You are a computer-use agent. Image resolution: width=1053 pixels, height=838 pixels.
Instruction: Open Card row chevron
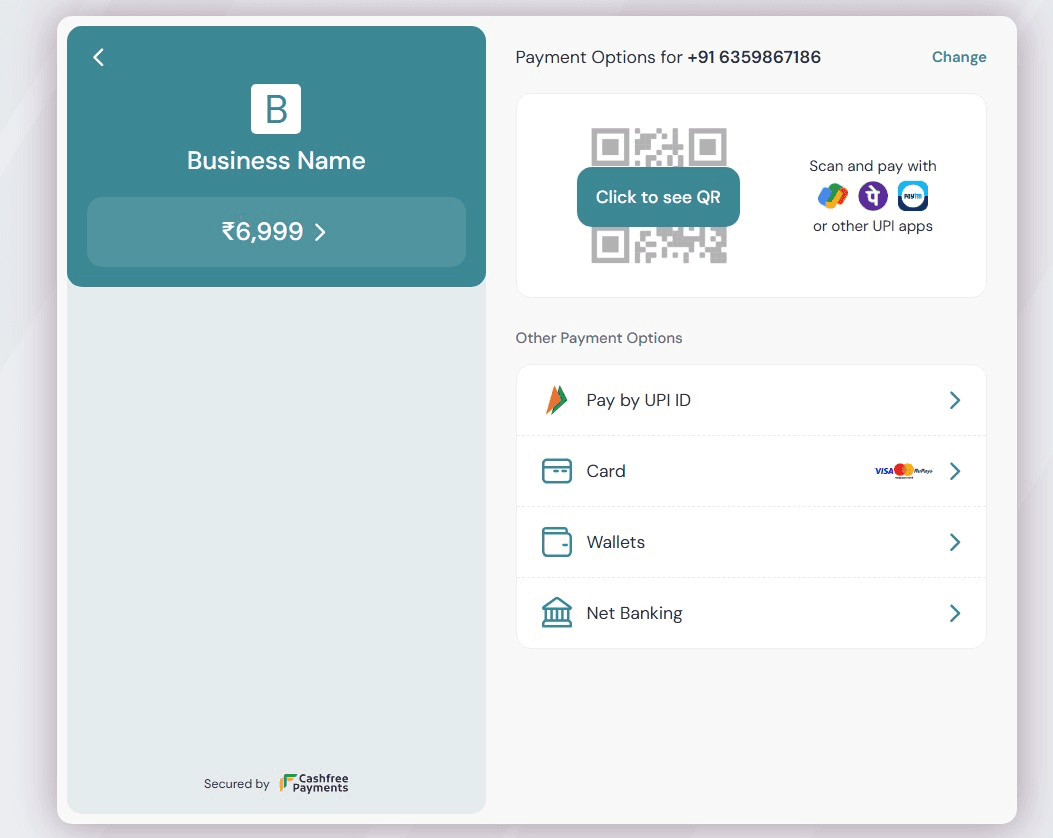[954, 471]
